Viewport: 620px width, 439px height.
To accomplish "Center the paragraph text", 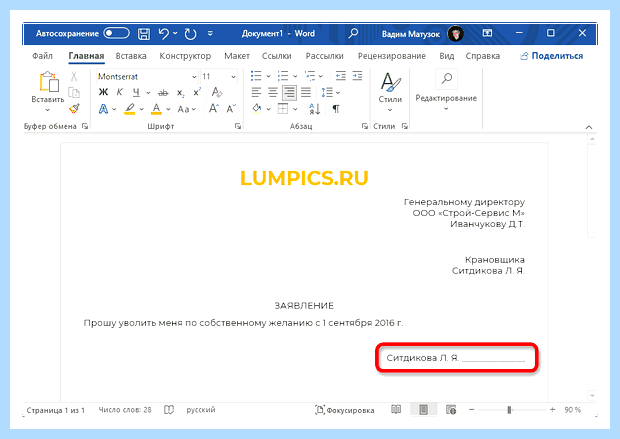I will (x=273, y=93).
